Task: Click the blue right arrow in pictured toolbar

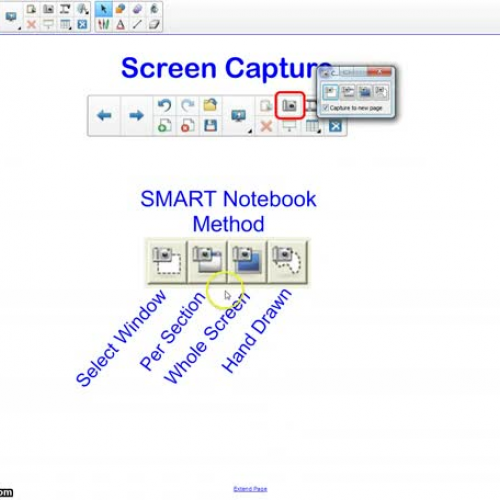Action: 136,116
